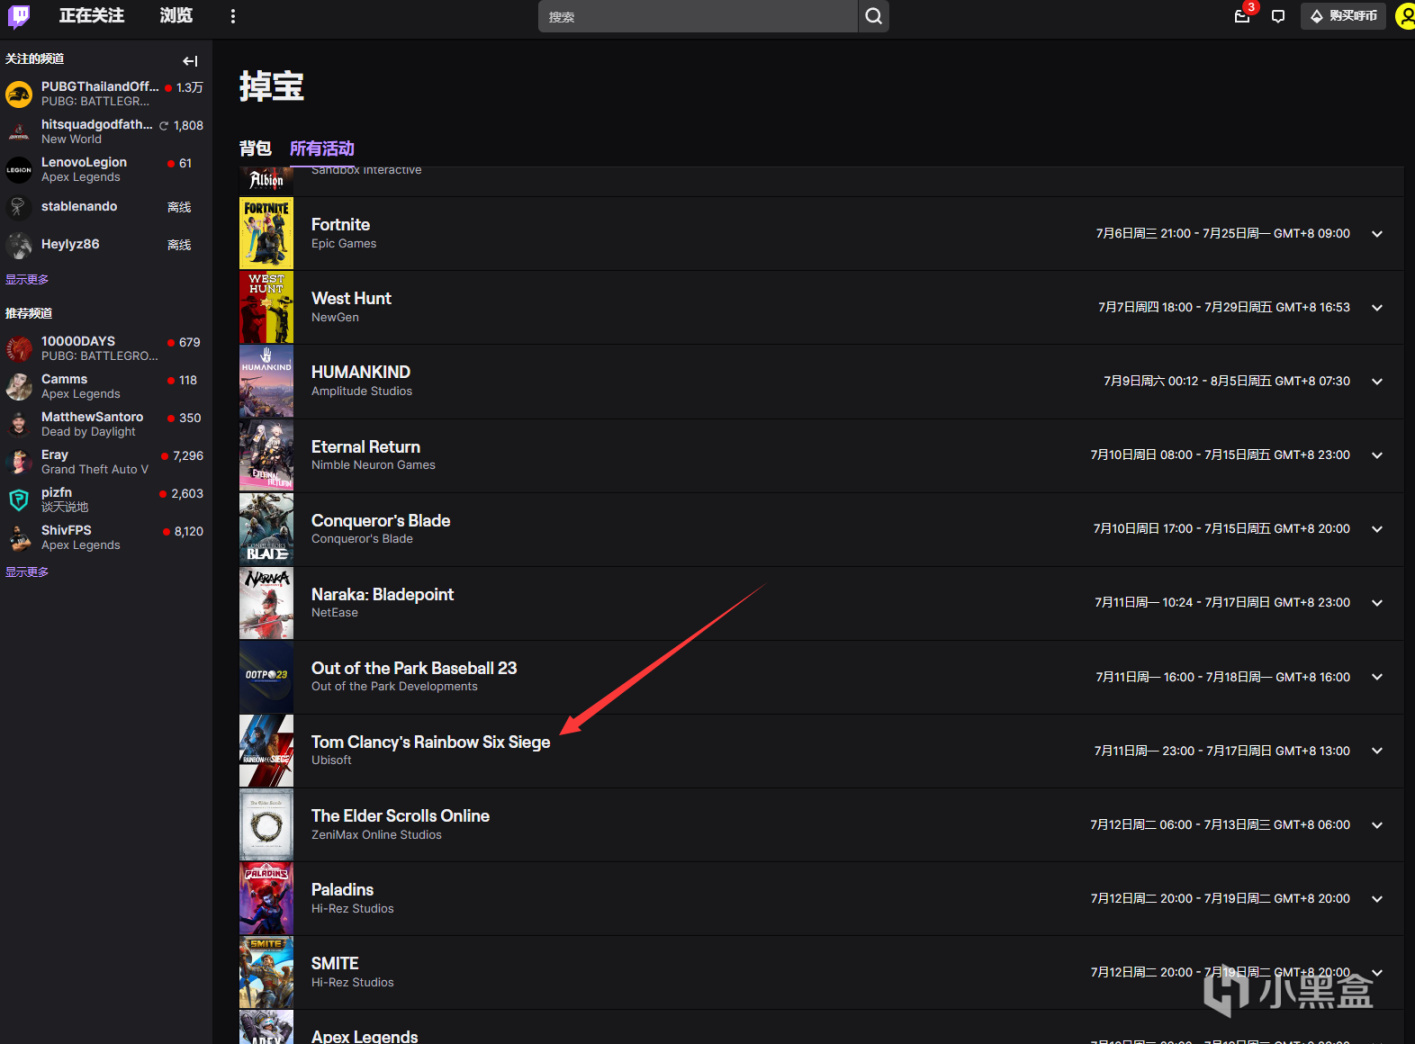Image resolution: width=1415 pixels, height=1044 pixels.
Task: Expand the Conqueror's Blade campaign row
Action: pyautogui.click(x=1377, y=529)
